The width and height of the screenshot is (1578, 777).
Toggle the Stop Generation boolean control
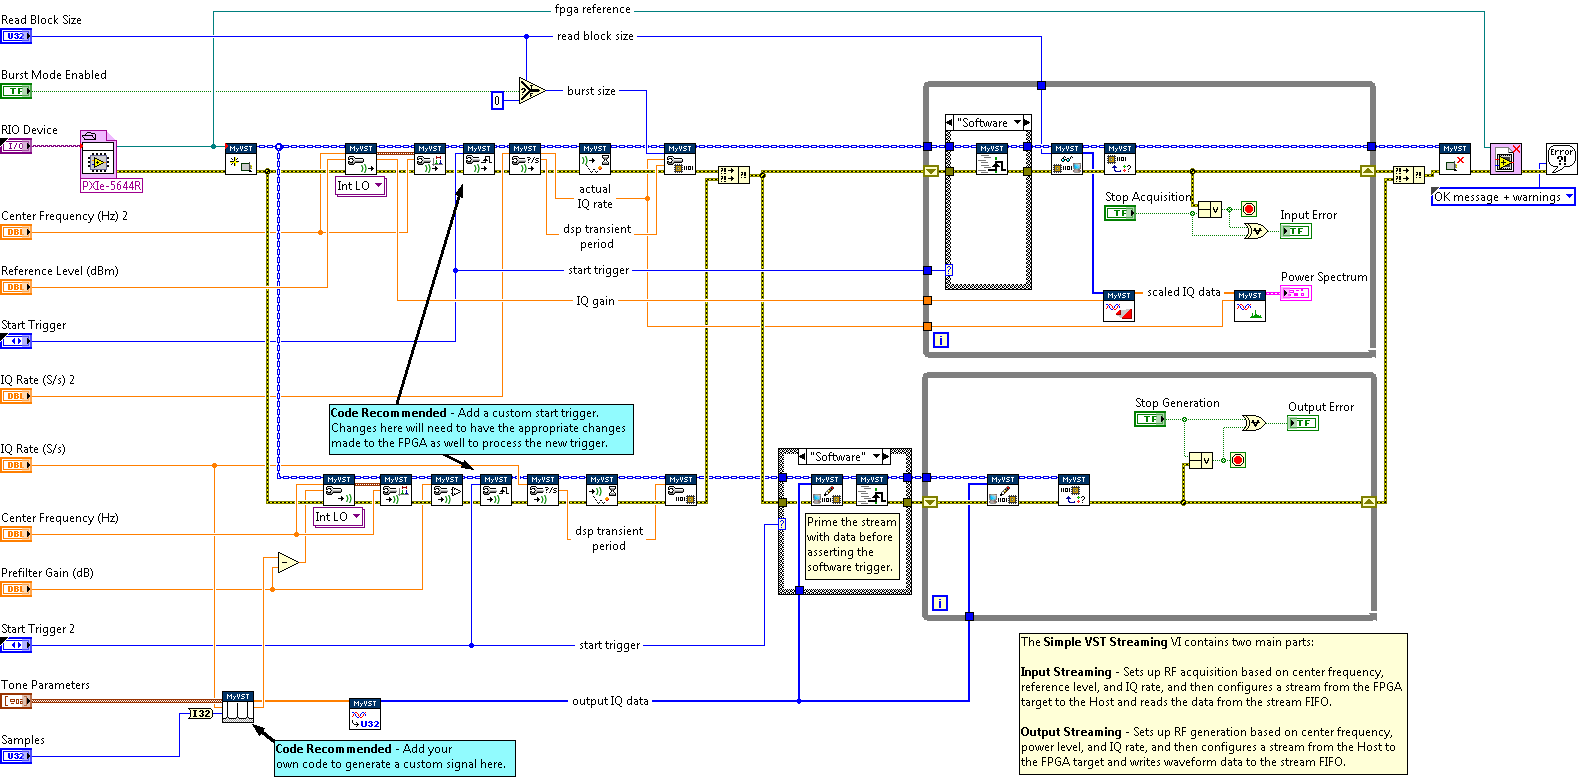point(1149,419)
